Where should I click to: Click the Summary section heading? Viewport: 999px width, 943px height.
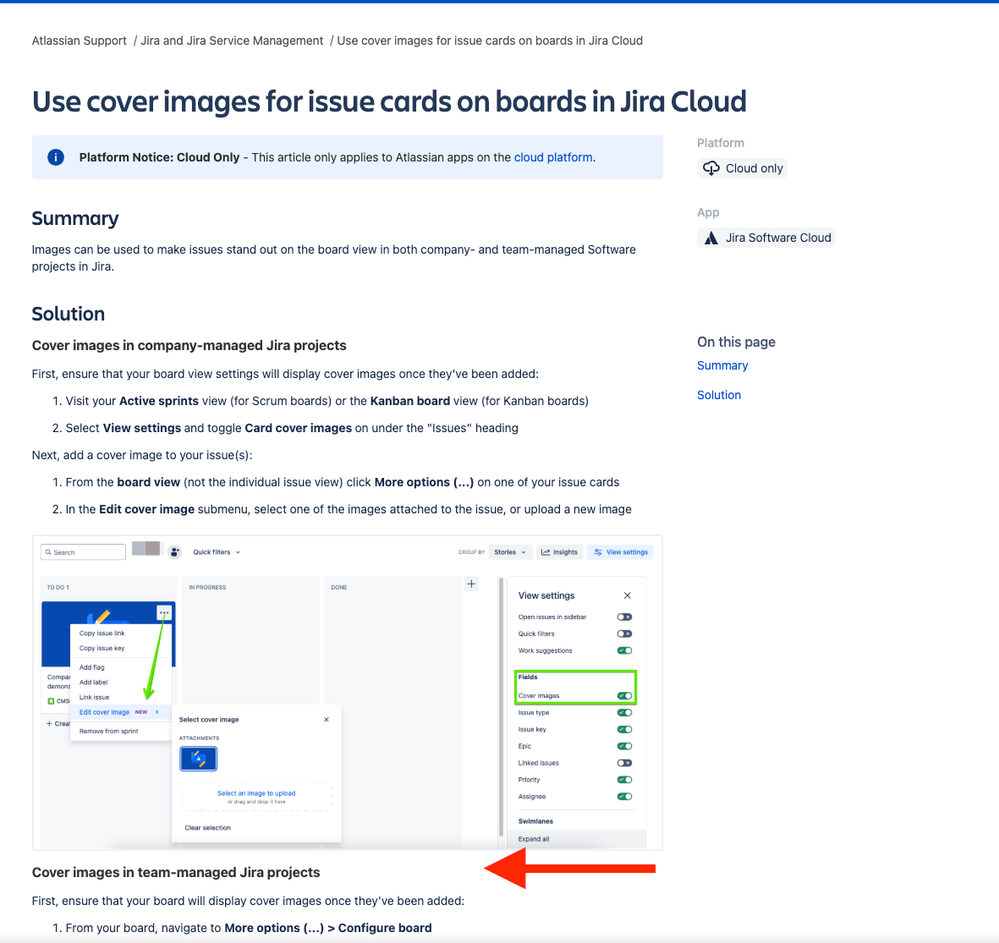pyautogui.click(x=75, y=219)
